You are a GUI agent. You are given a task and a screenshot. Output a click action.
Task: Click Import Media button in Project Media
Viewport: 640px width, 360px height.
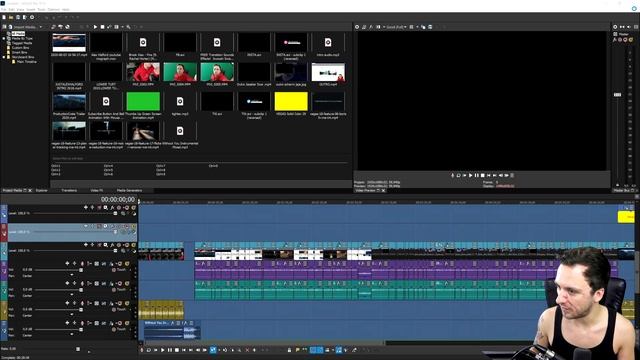tap(22, 27)
